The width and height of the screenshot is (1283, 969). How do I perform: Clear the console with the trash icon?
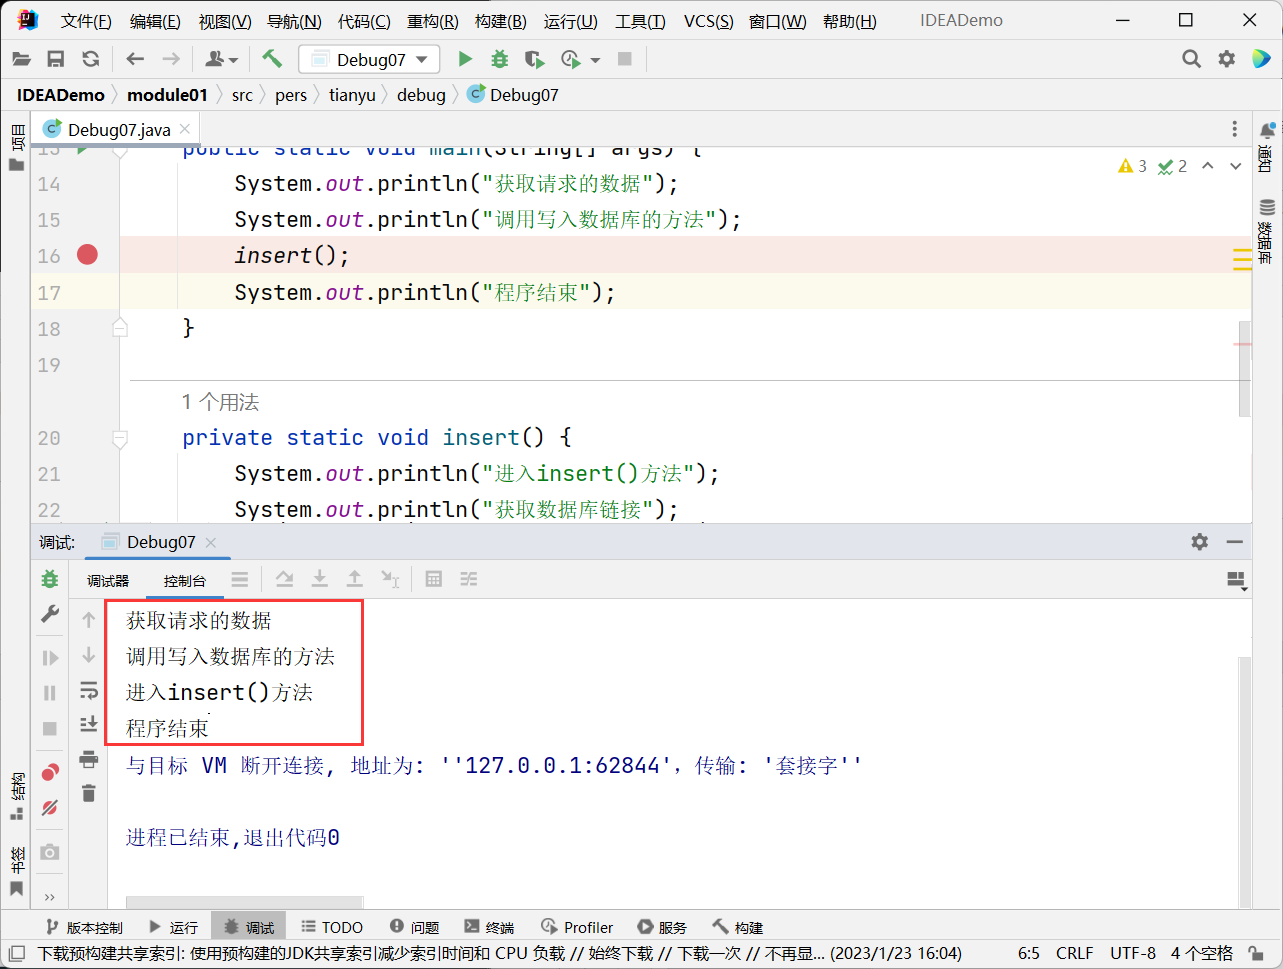click(89, 794)
